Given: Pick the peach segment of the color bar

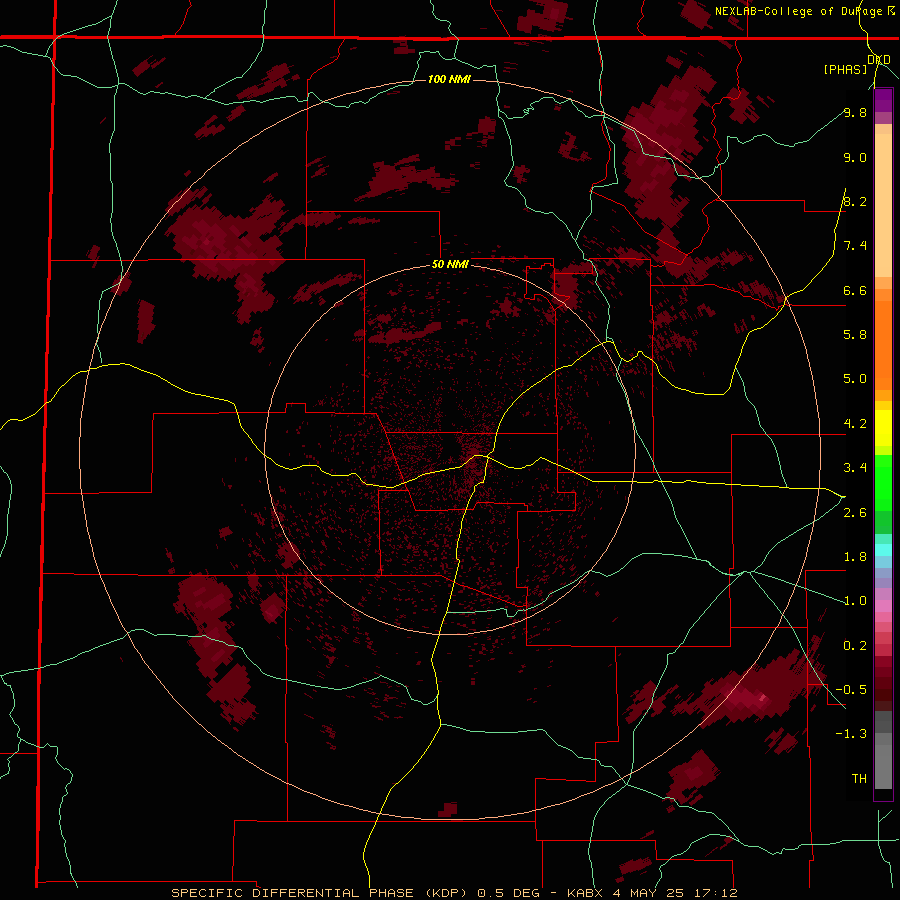Looking at the screenshot, I should (x=883, y=201).
